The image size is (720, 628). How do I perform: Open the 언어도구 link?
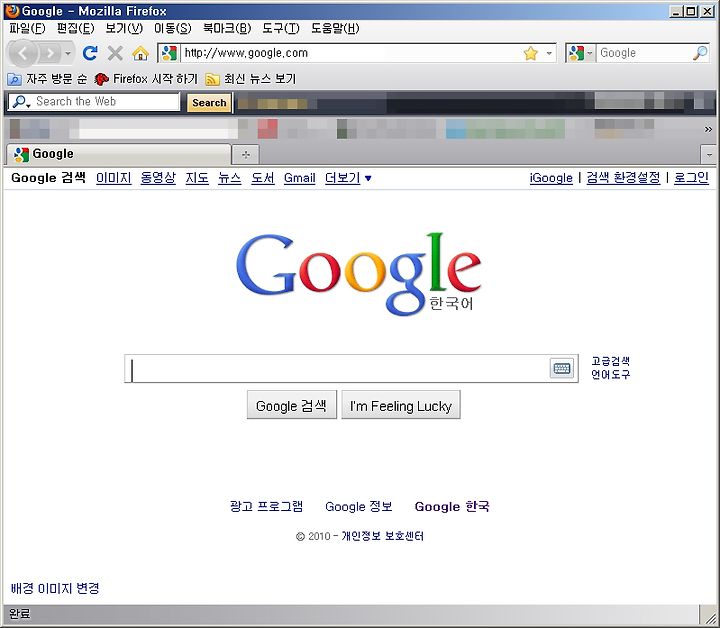(610, 375)
